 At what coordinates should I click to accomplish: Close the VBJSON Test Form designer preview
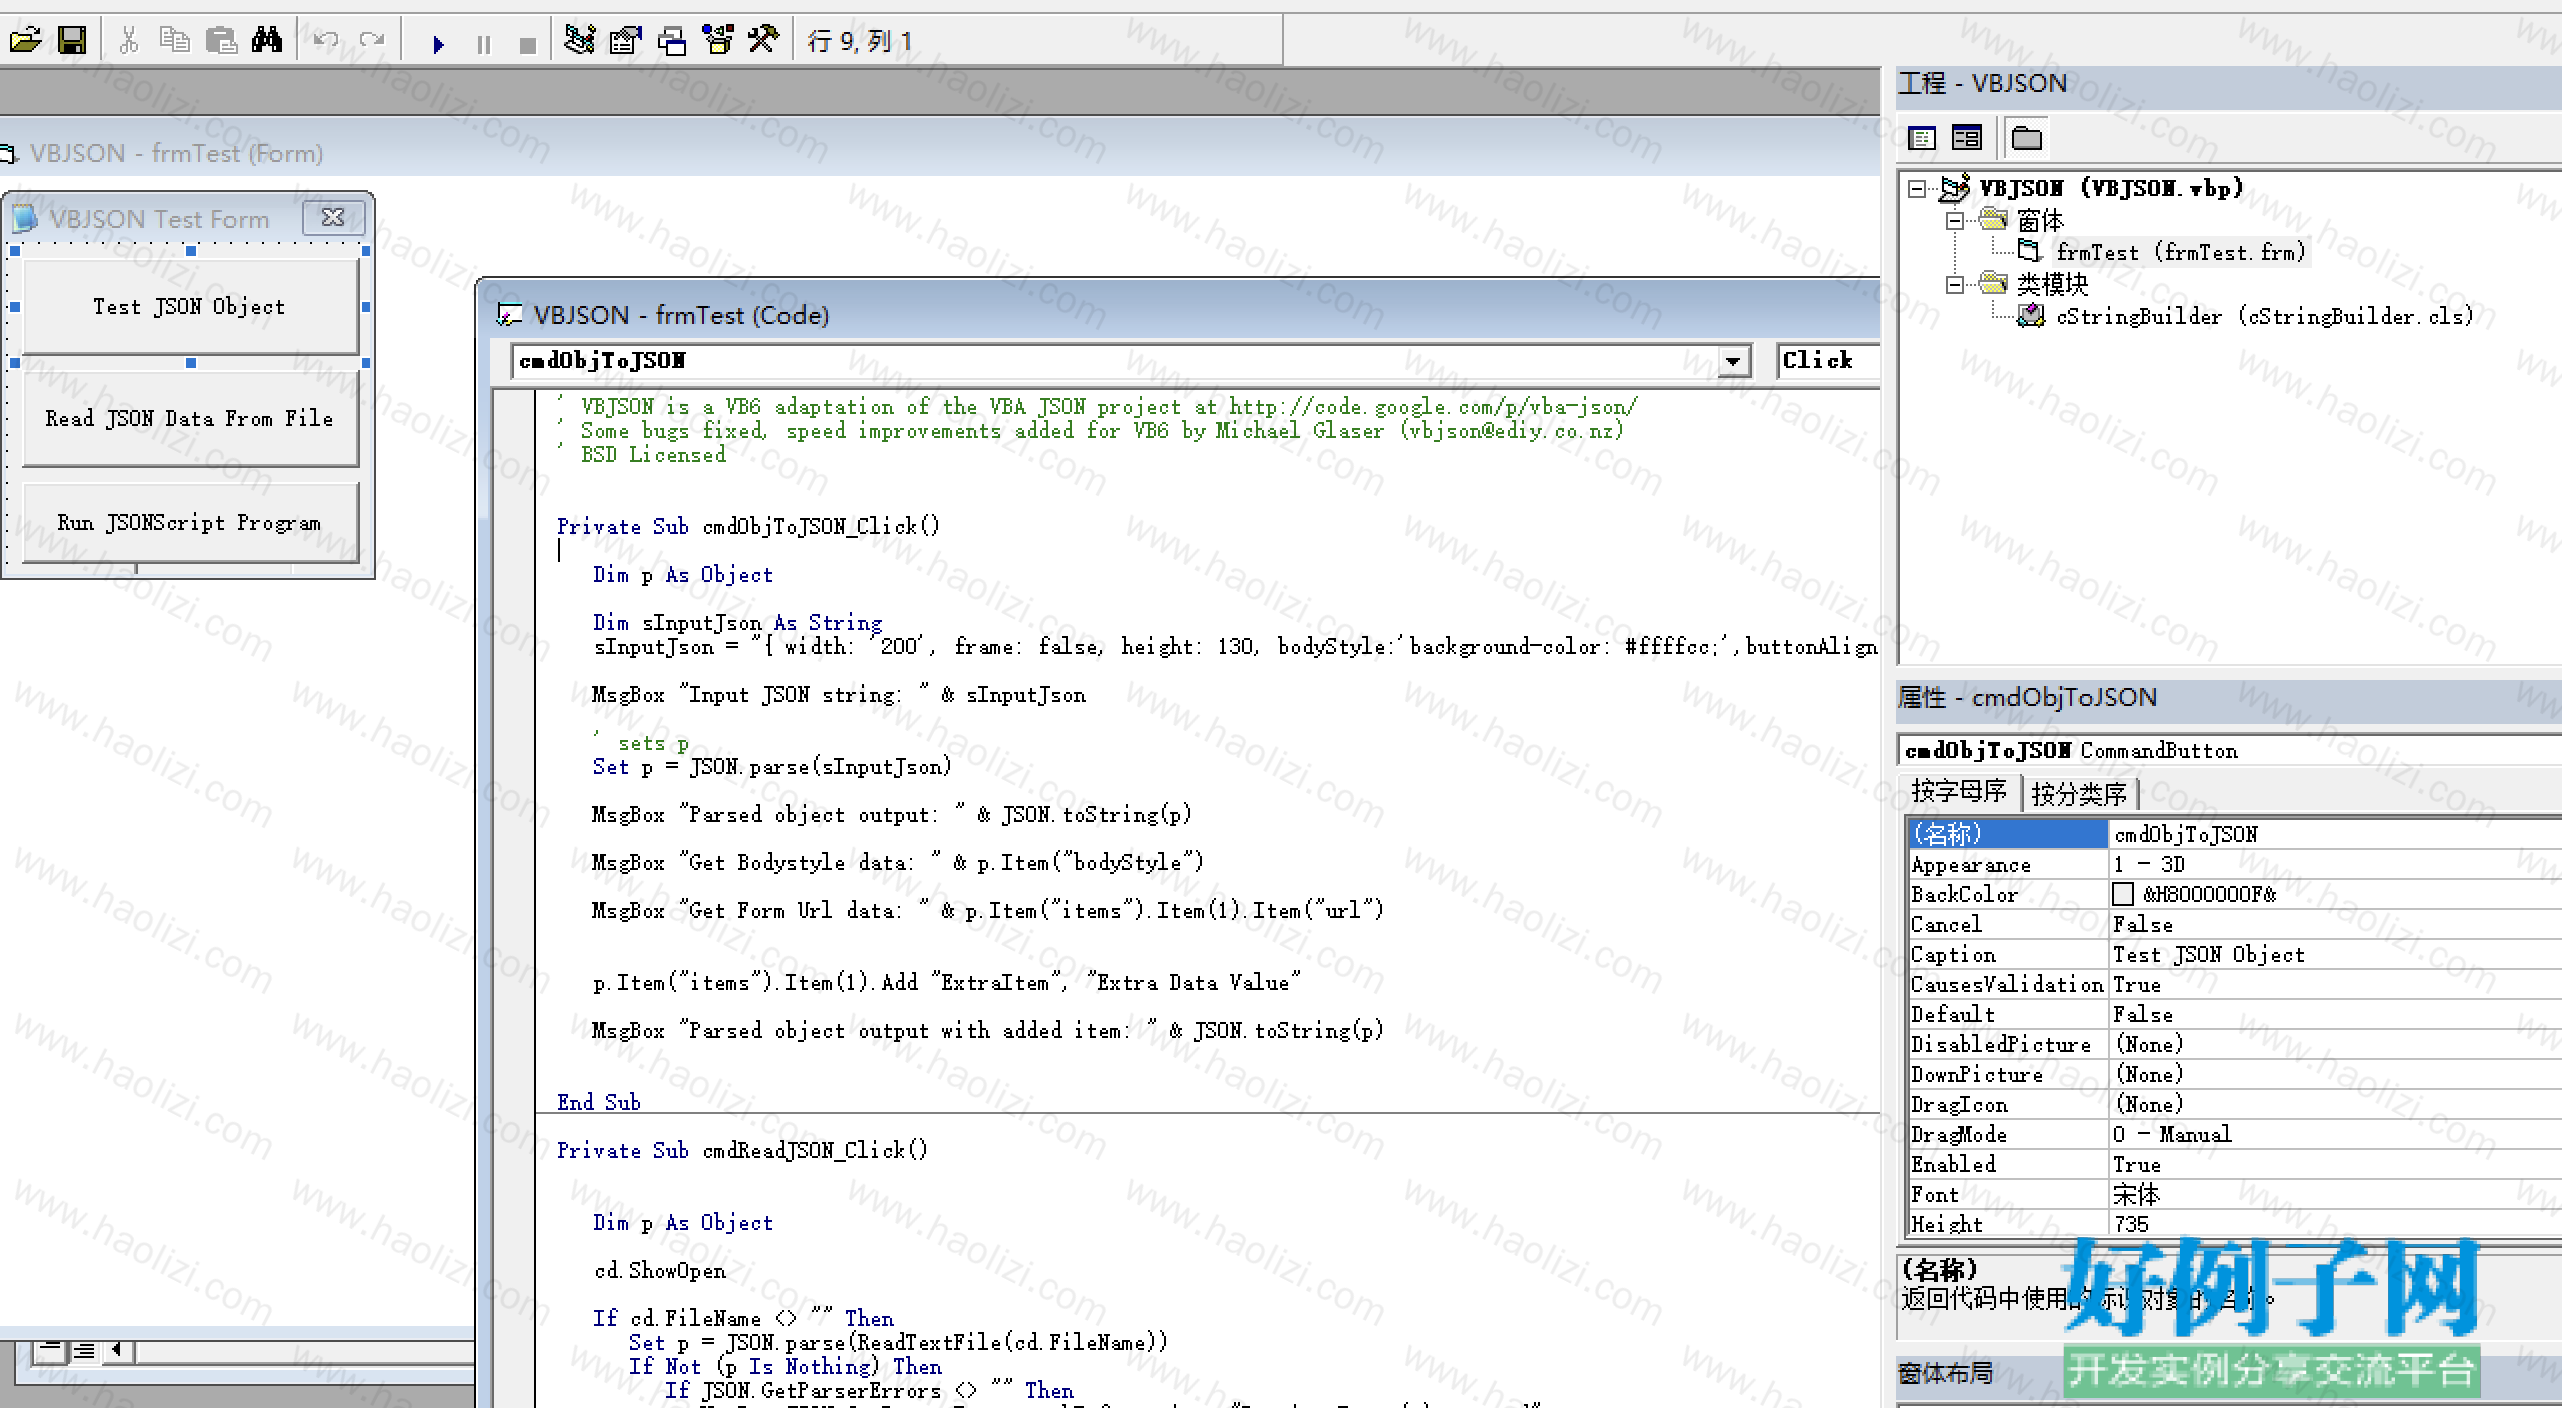333,217
